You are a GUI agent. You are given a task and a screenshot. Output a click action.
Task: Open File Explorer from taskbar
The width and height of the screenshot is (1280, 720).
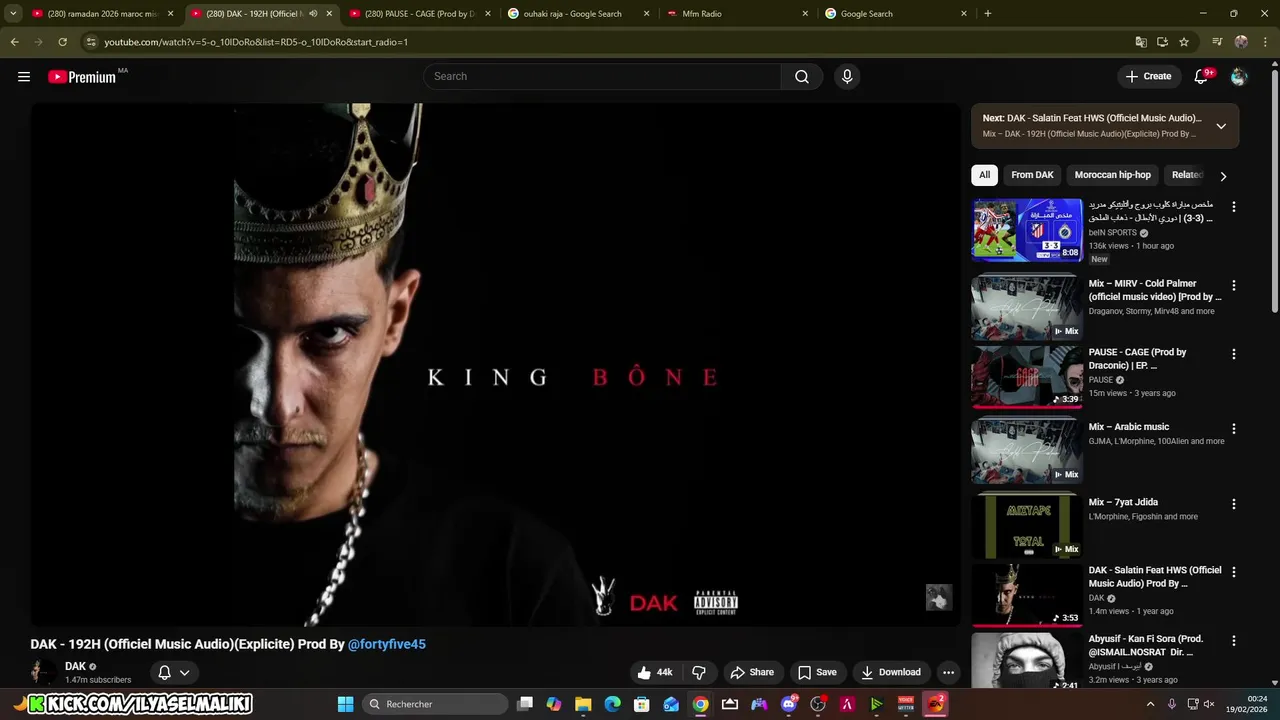click(x=583, y=704)
